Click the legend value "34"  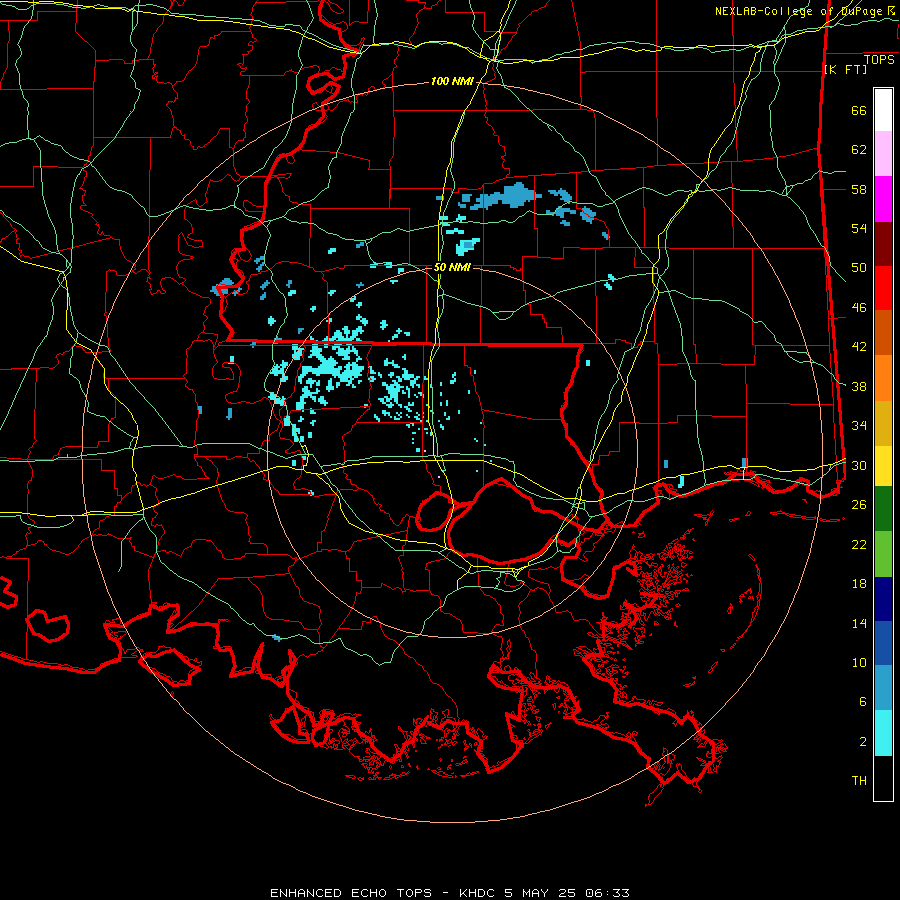[859, 426]
